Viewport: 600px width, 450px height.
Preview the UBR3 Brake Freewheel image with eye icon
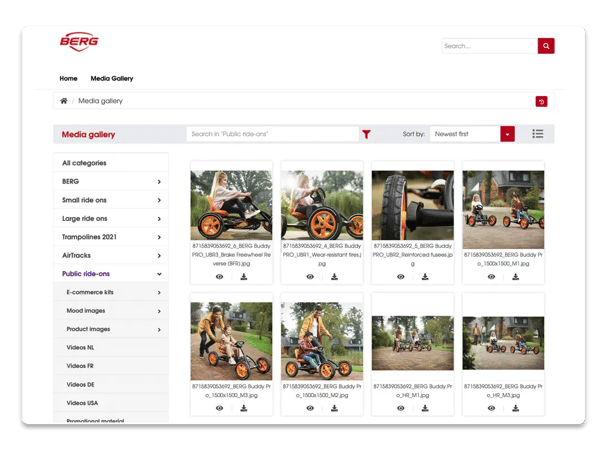(219, 277)
